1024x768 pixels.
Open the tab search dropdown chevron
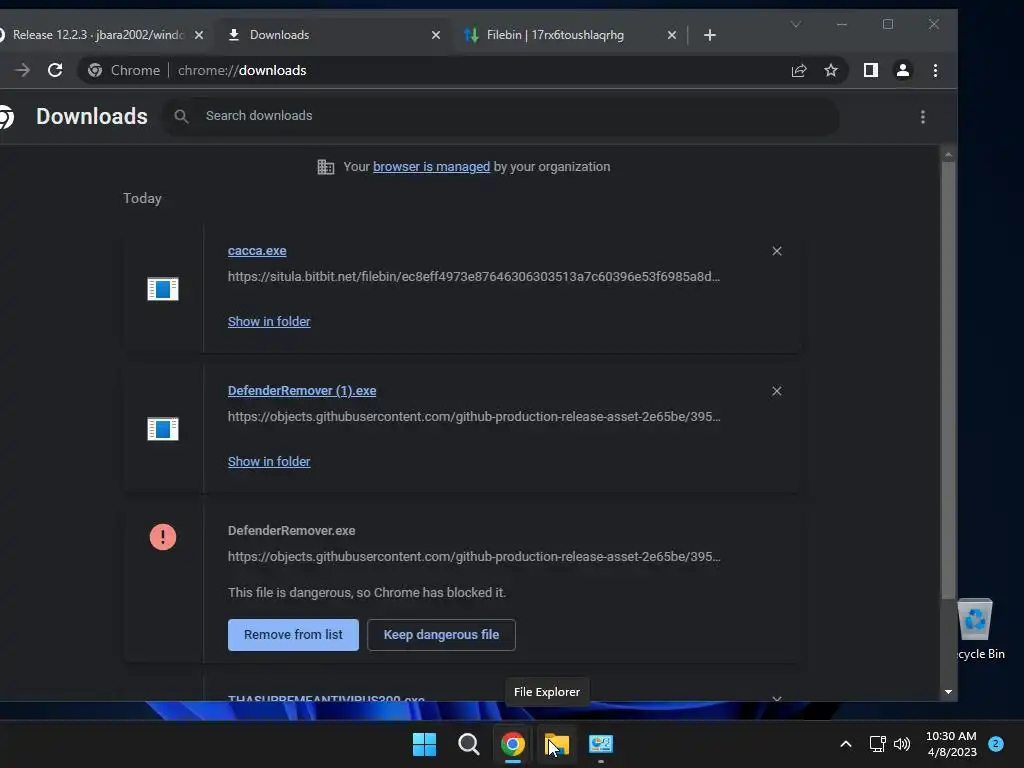[x=795, y=25]
